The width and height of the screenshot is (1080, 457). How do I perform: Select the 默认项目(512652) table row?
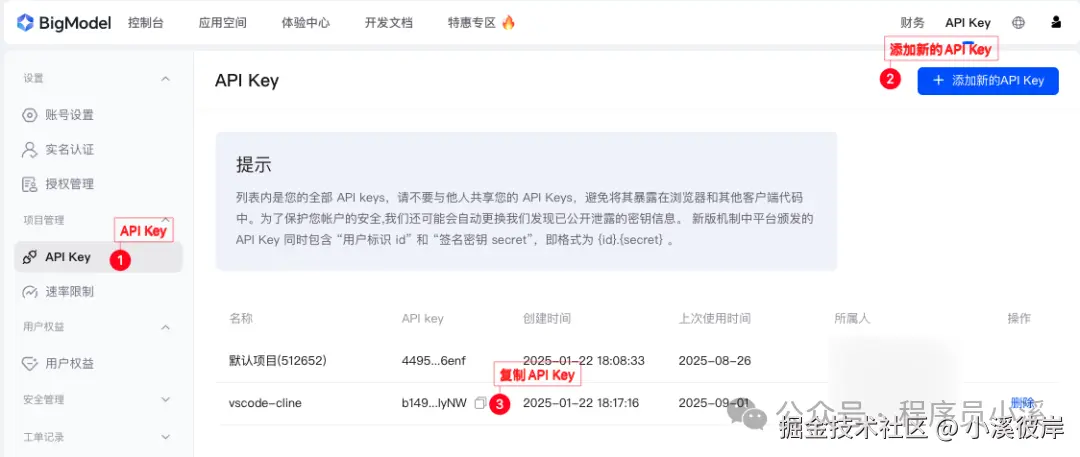278,360
